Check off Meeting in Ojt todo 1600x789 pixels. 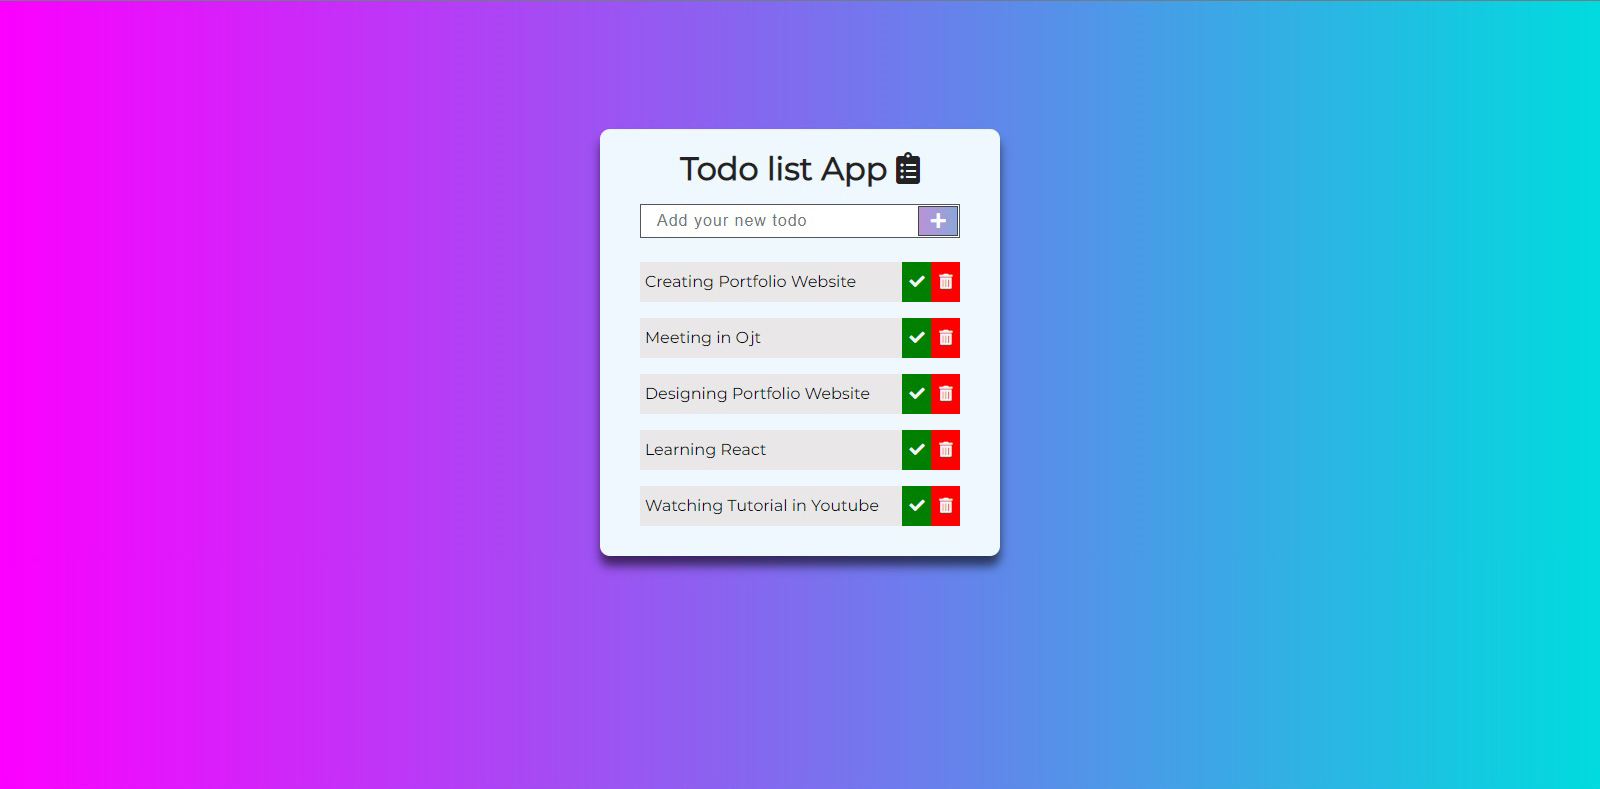click(x=916, y=338)
